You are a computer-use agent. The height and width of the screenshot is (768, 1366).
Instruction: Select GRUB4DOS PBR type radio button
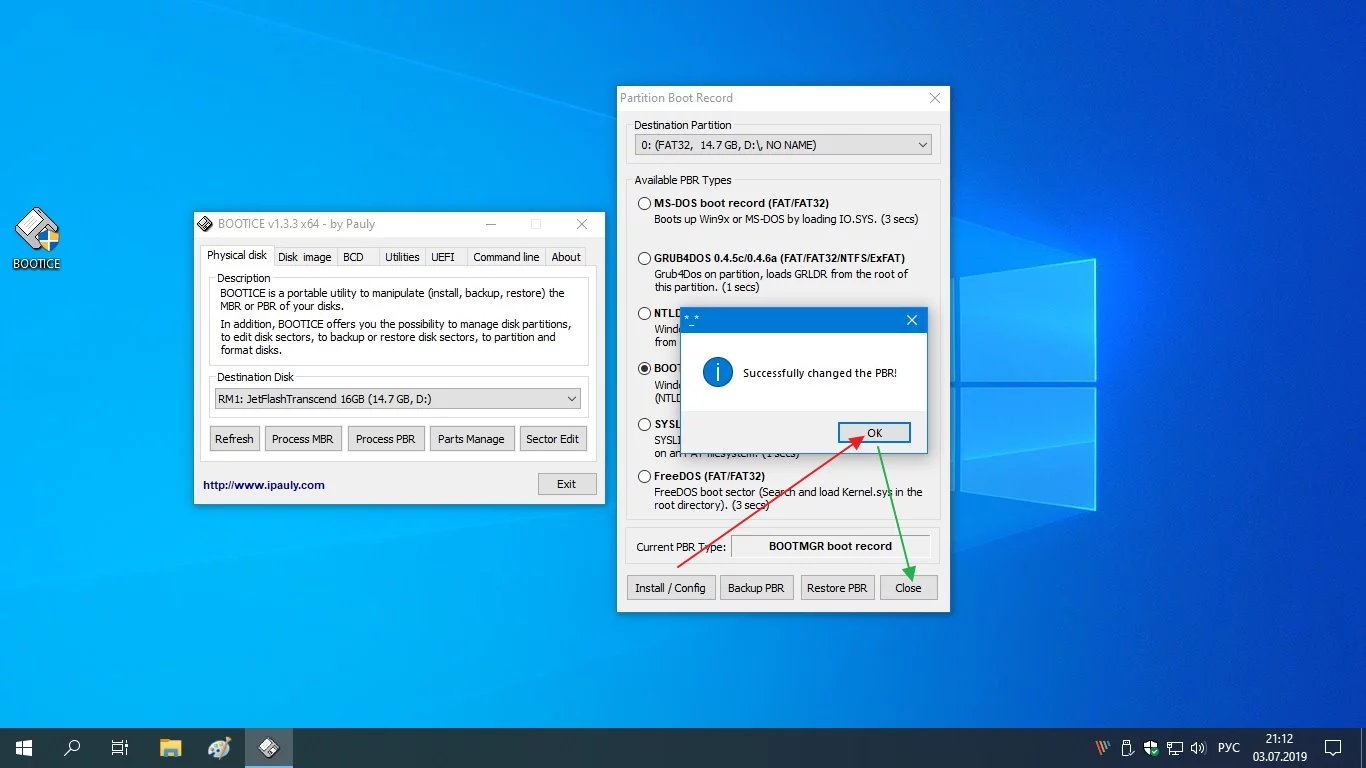coord(645,259)
